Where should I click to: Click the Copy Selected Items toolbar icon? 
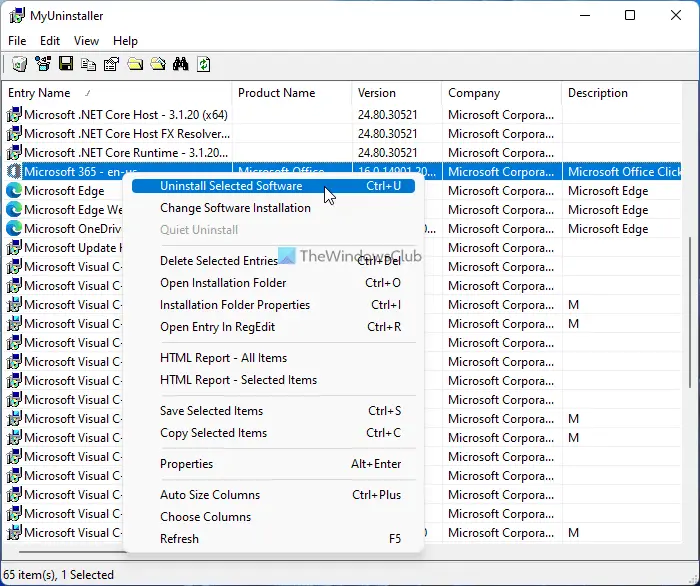pyautogui.click(x=88, y=65)
